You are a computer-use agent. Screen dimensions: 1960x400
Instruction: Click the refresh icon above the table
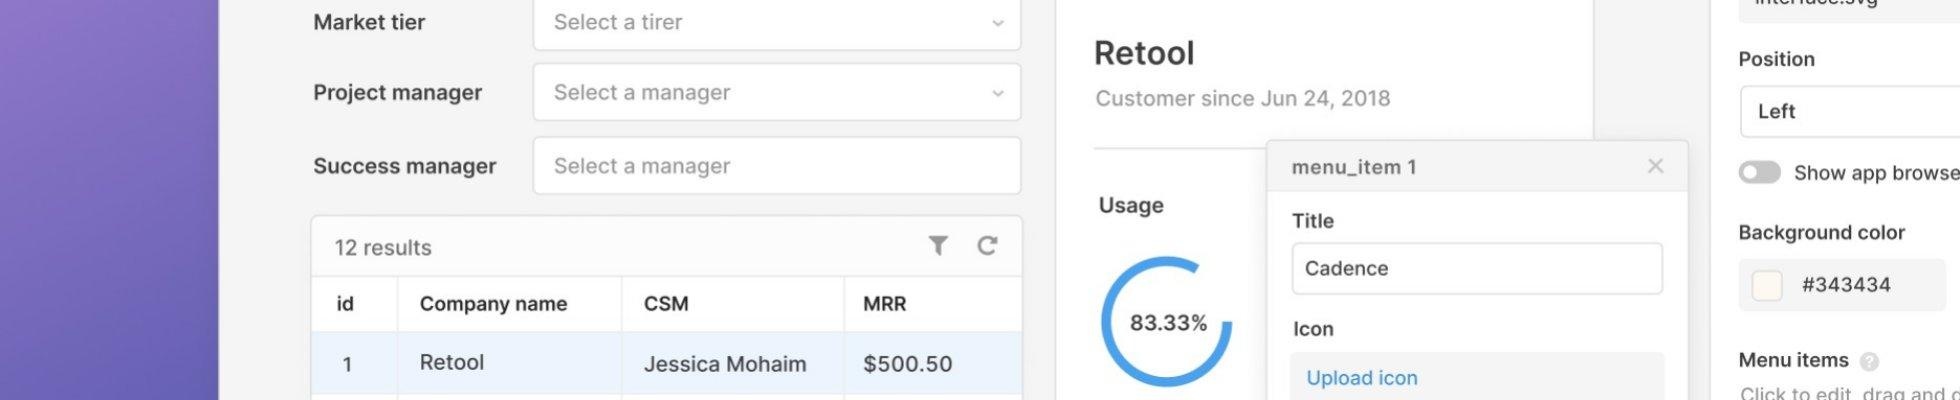pos(987,246)
